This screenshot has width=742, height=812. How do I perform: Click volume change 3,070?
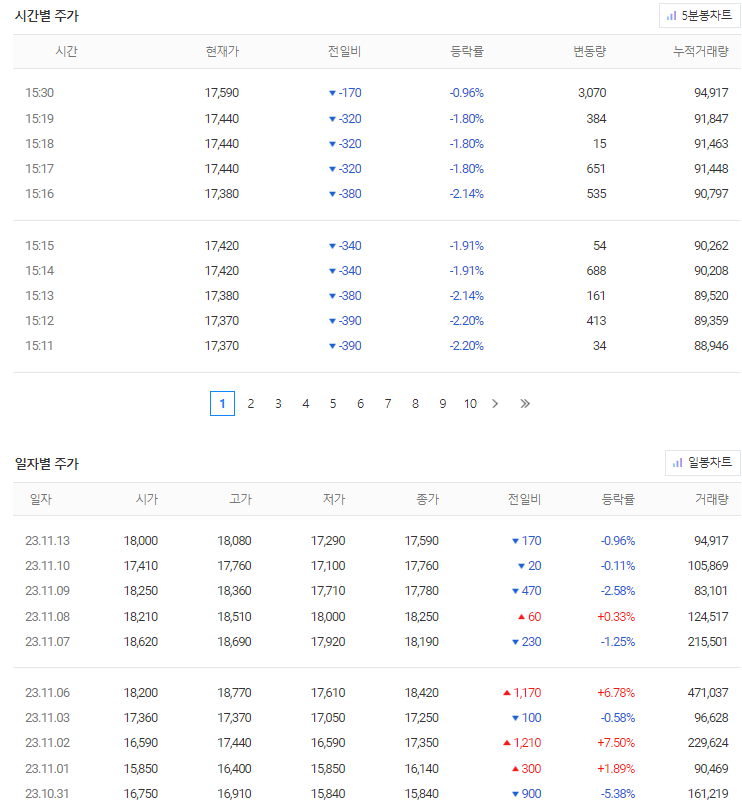592,93
